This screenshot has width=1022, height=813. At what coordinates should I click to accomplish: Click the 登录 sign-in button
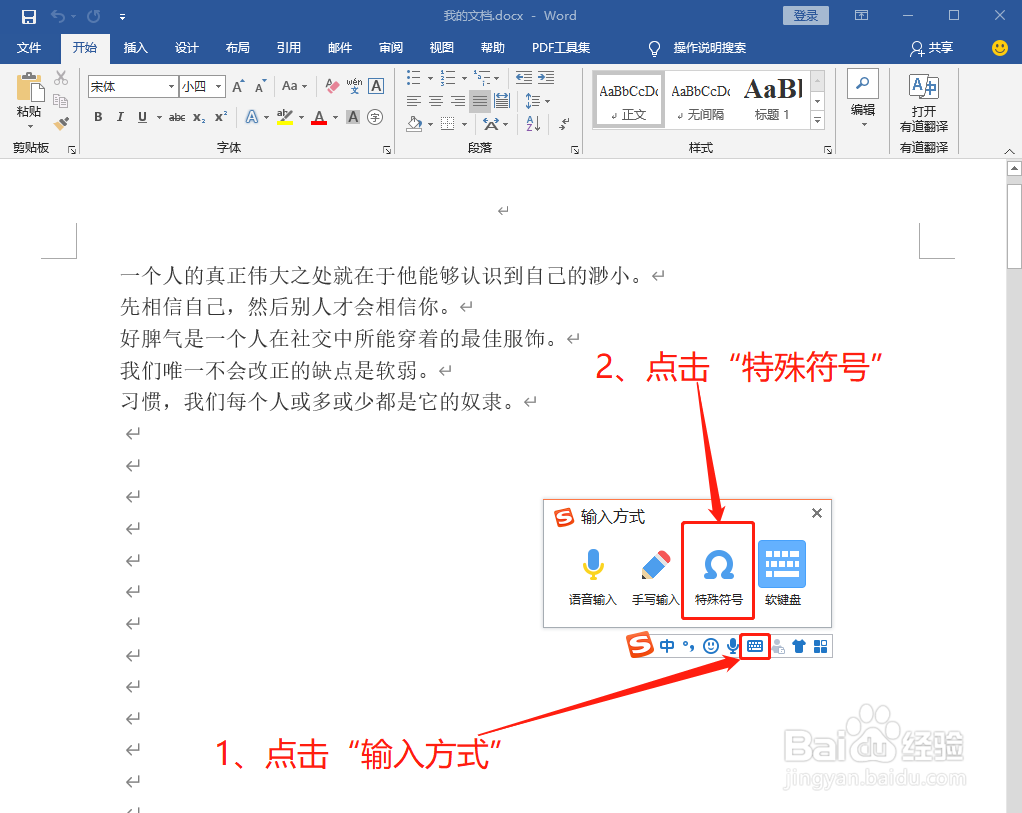pyautogui.click(x=806, y=16)
